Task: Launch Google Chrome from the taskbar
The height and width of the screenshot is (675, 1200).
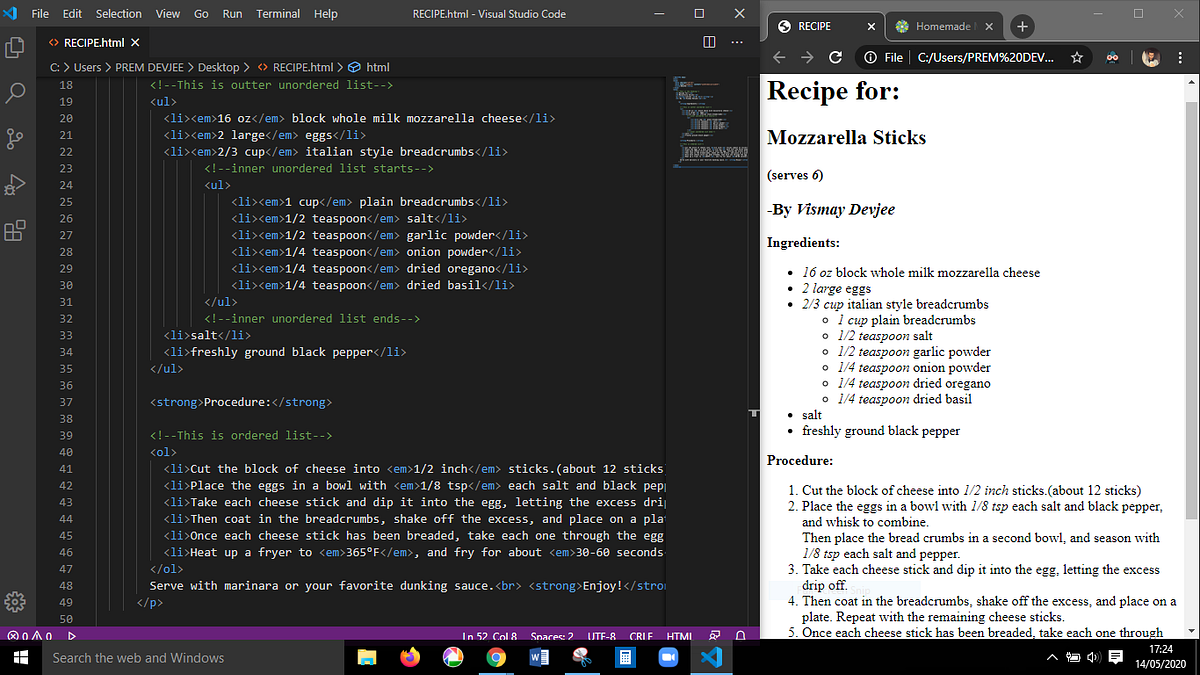Action: tap(497, 657)
